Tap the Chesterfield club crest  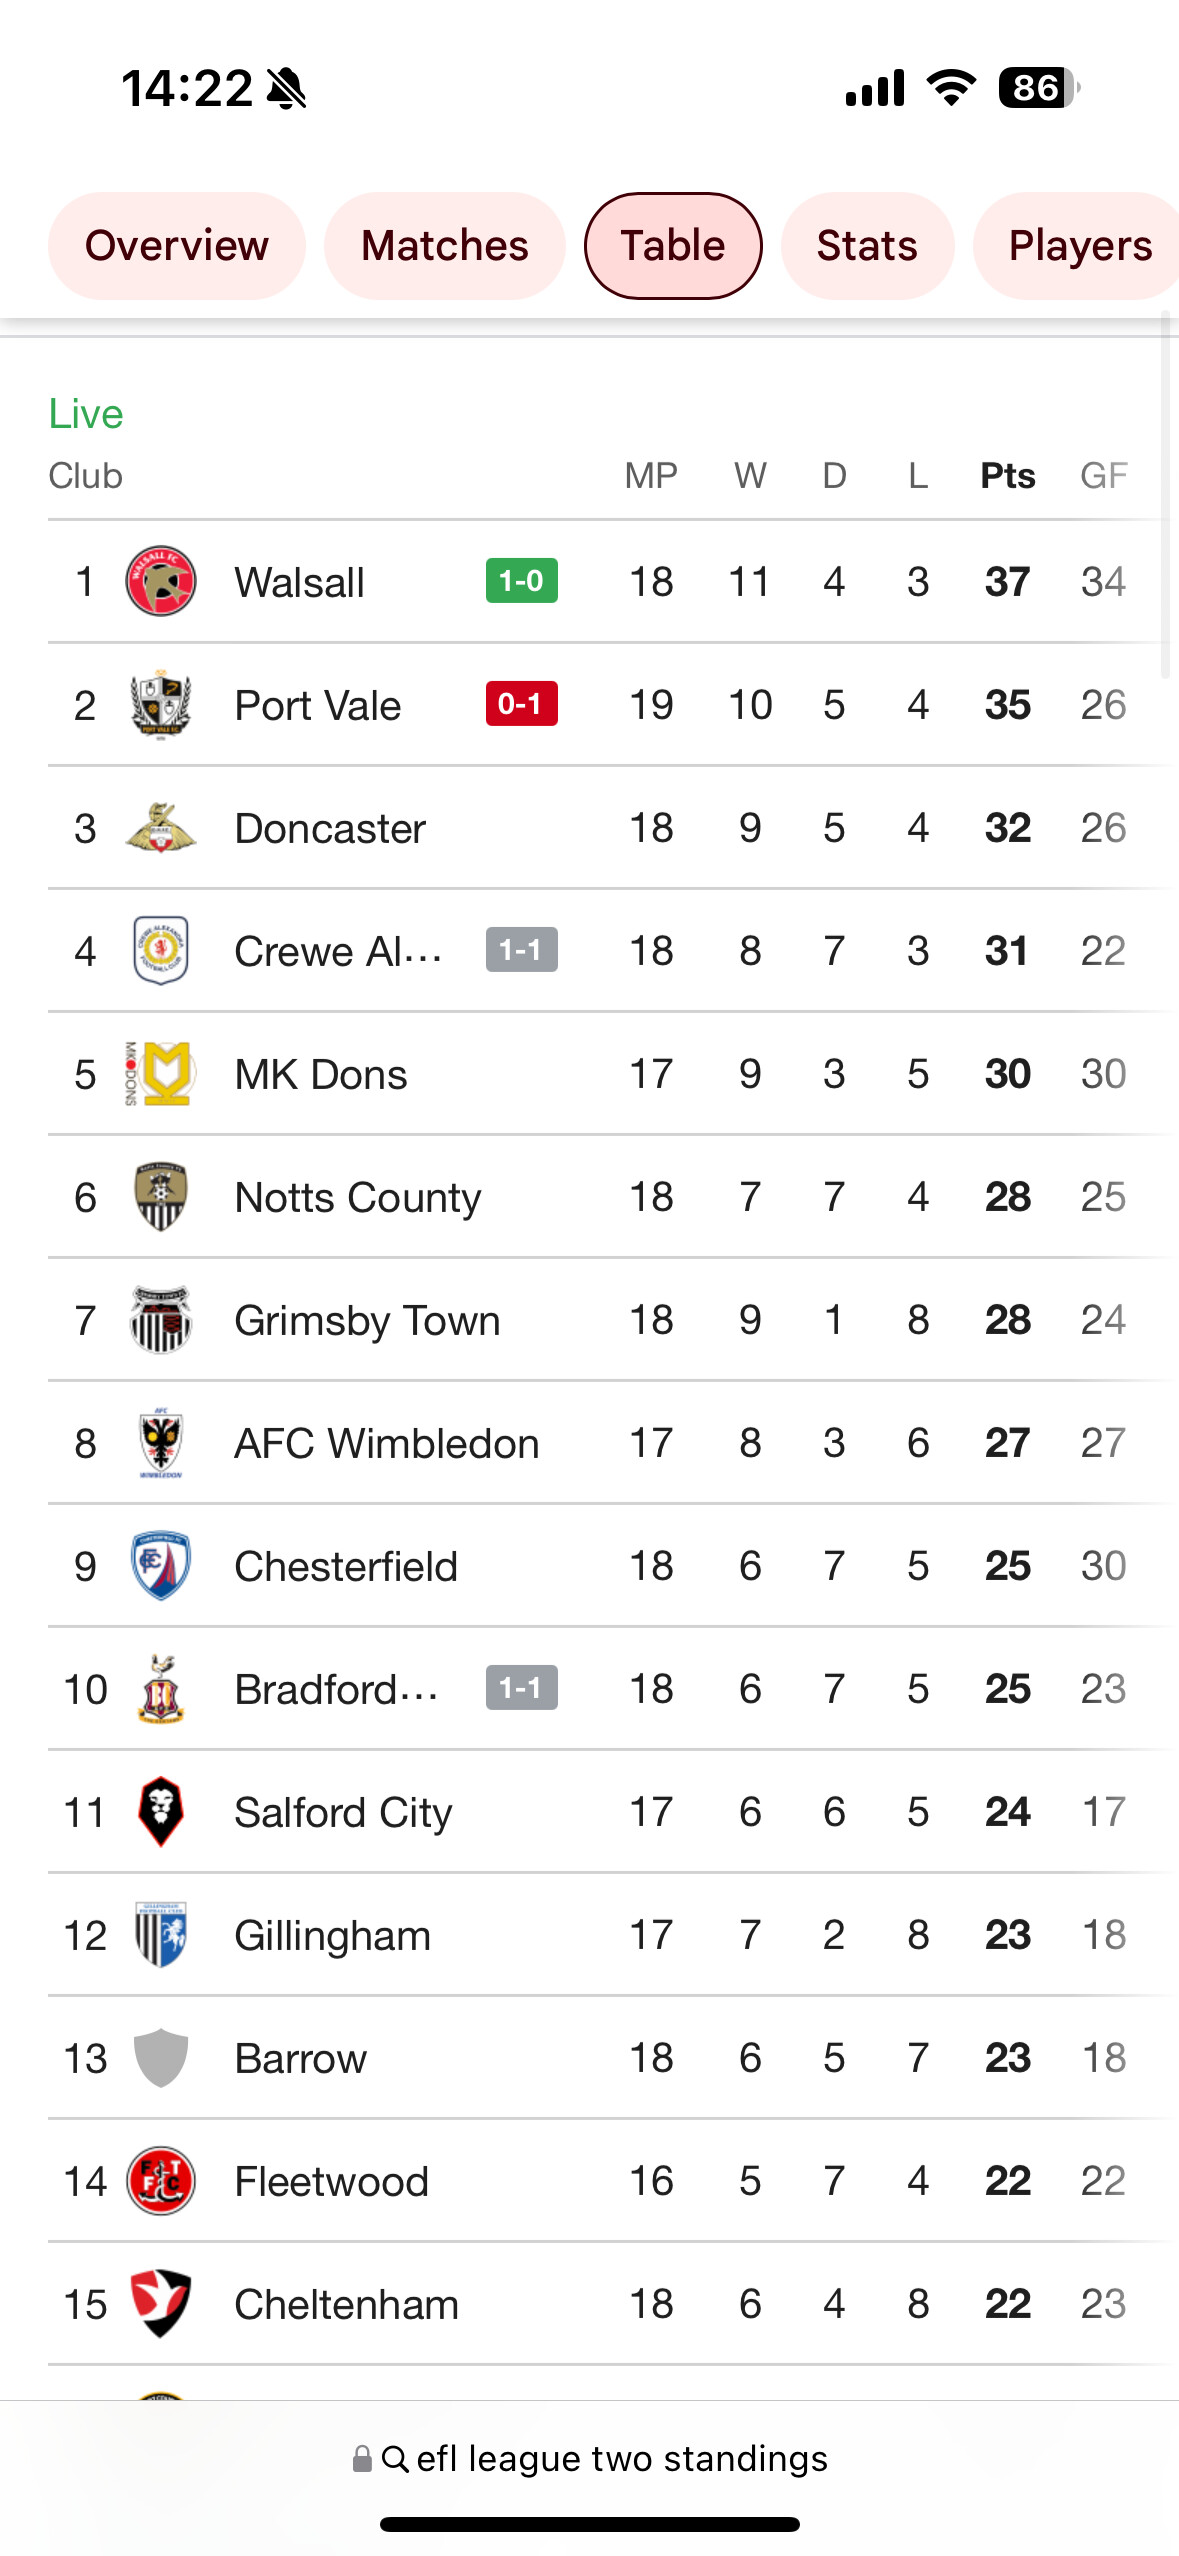tap(160, 1565)
